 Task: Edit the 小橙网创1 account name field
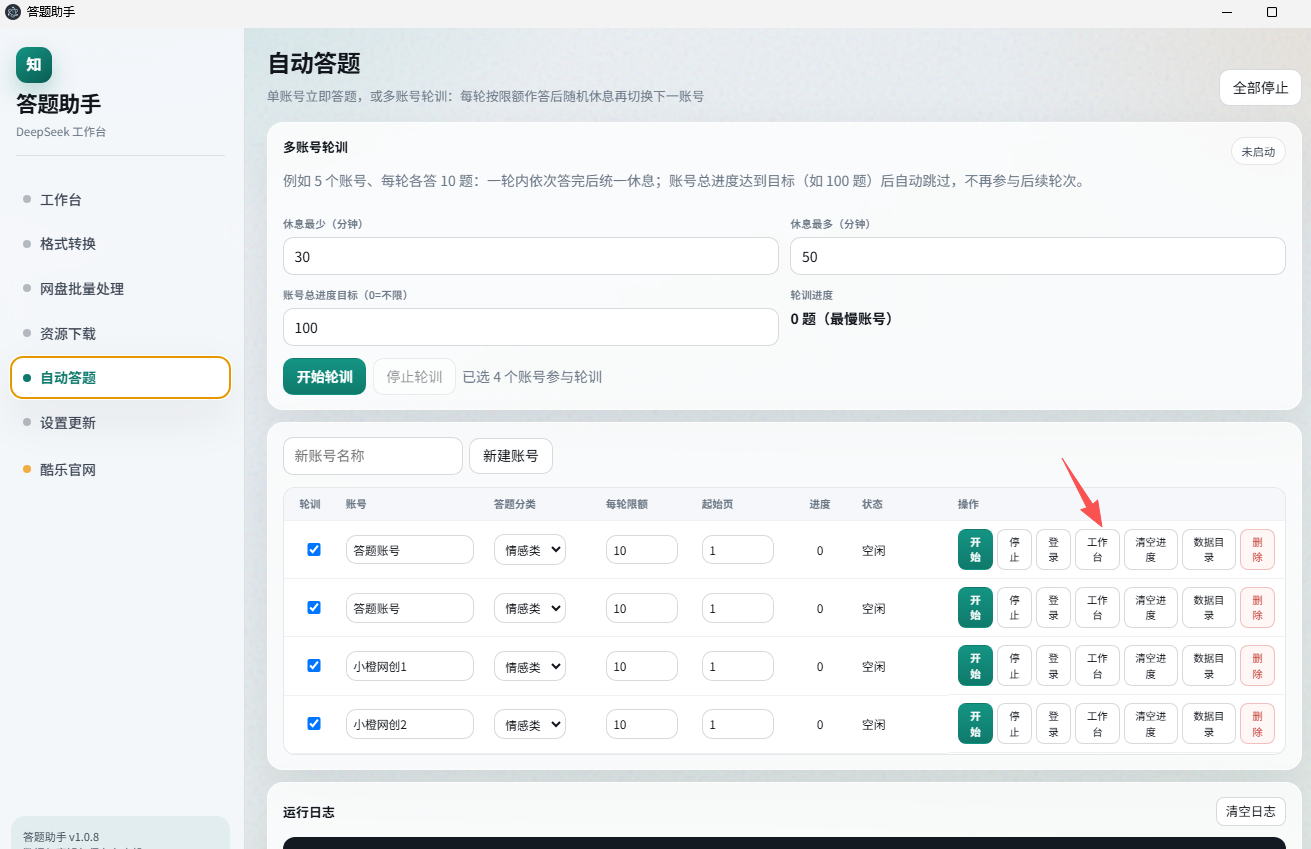click(x=410, y=666)
